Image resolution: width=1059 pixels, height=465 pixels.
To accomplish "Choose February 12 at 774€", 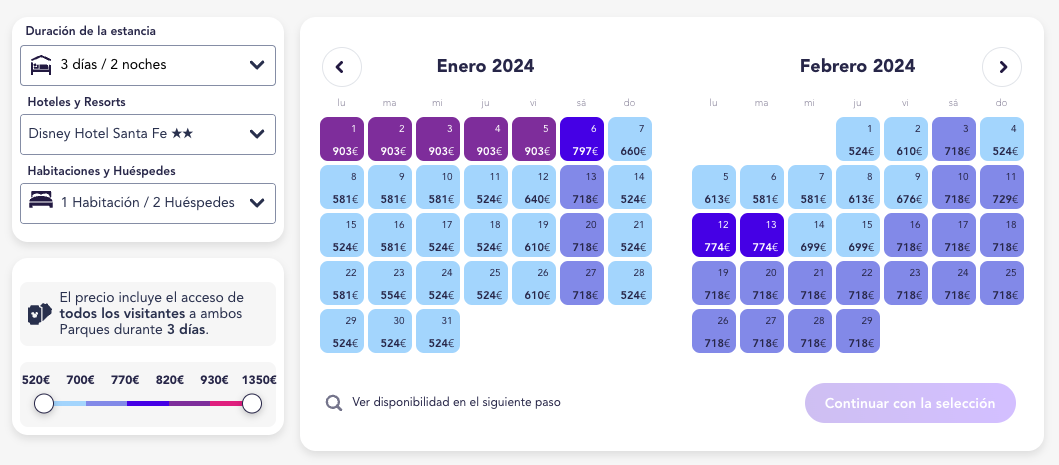I will pos(714,235).
